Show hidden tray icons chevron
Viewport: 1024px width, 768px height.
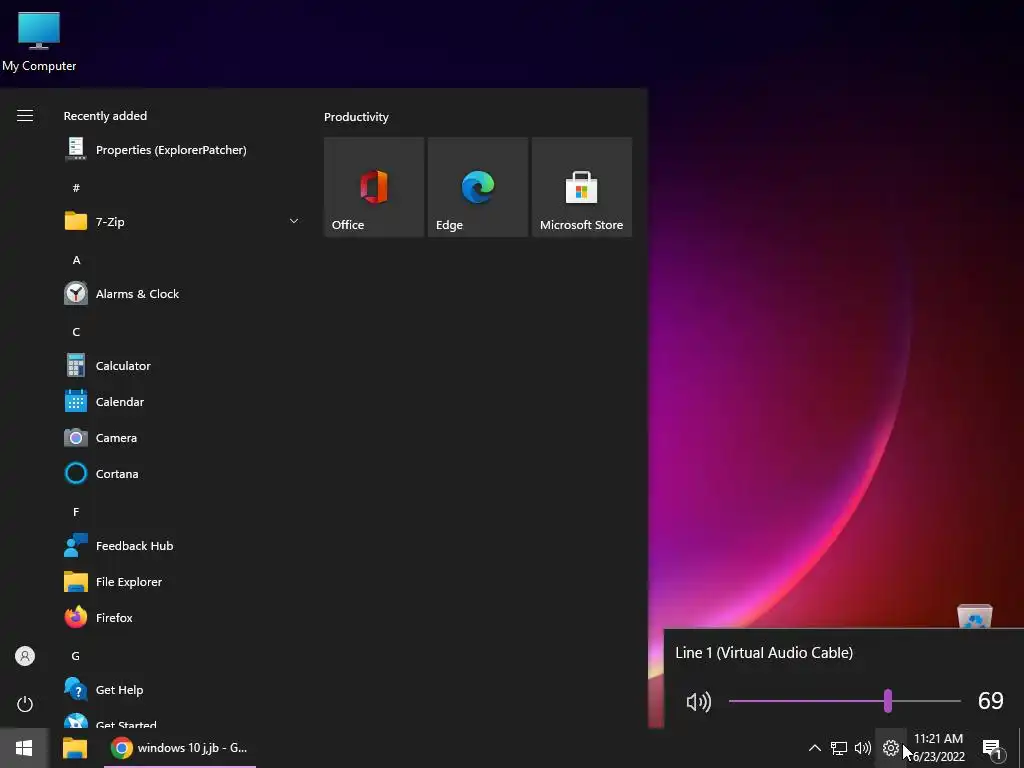[x=814, y=748]
